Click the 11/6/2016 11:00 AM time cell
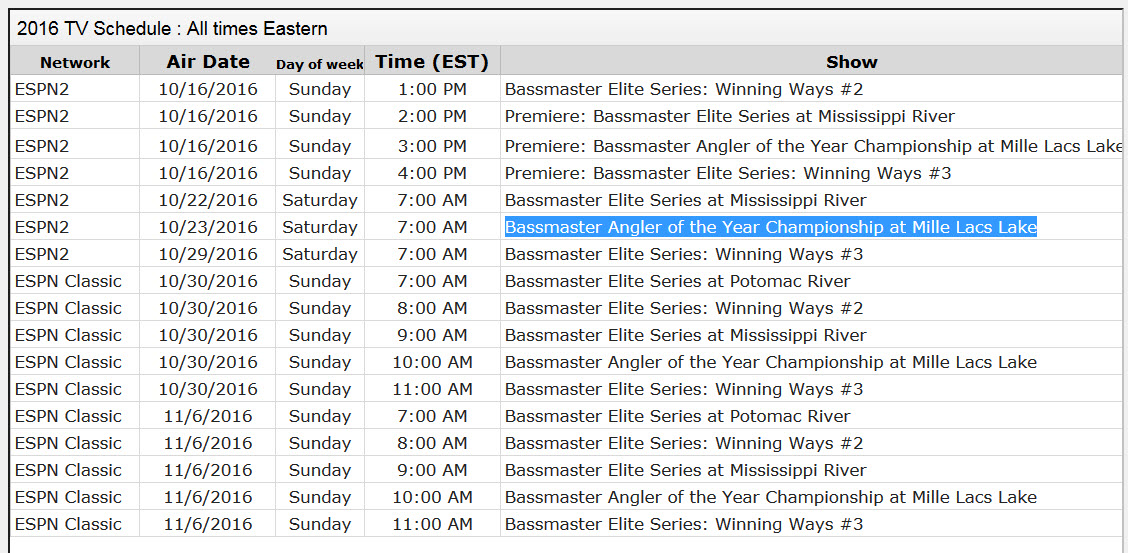This screenshot has height=553, width=1128. click(x=432, y=524)
